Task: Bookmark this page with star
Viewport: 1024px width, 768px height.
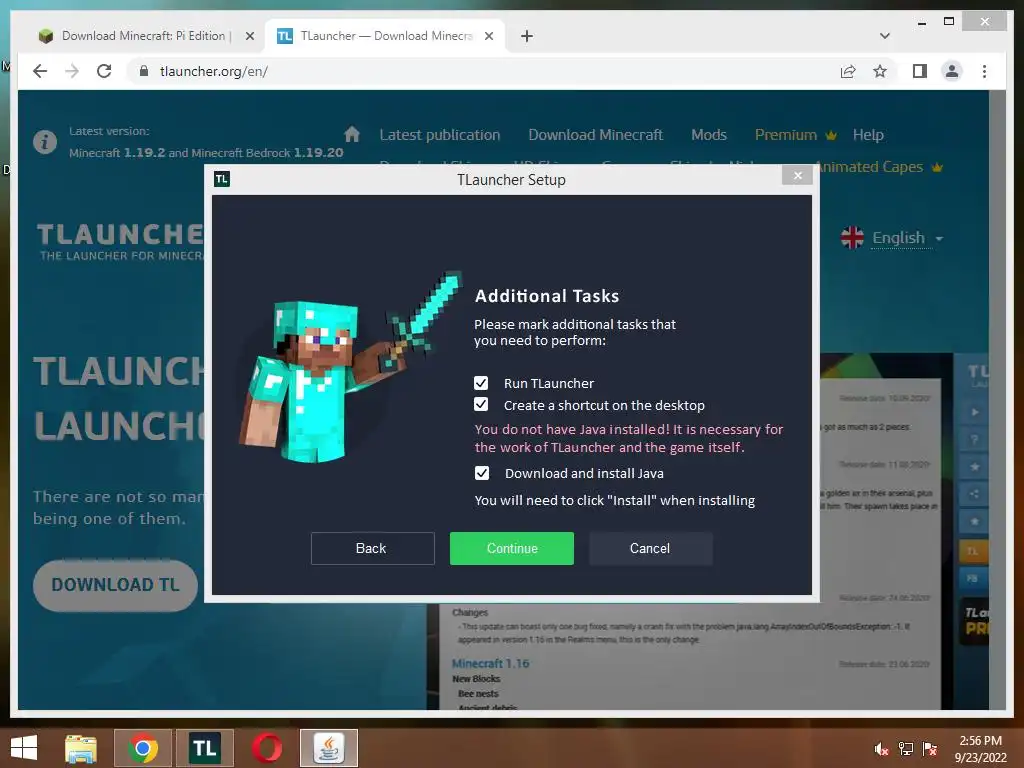Action: tap(880, 71)
